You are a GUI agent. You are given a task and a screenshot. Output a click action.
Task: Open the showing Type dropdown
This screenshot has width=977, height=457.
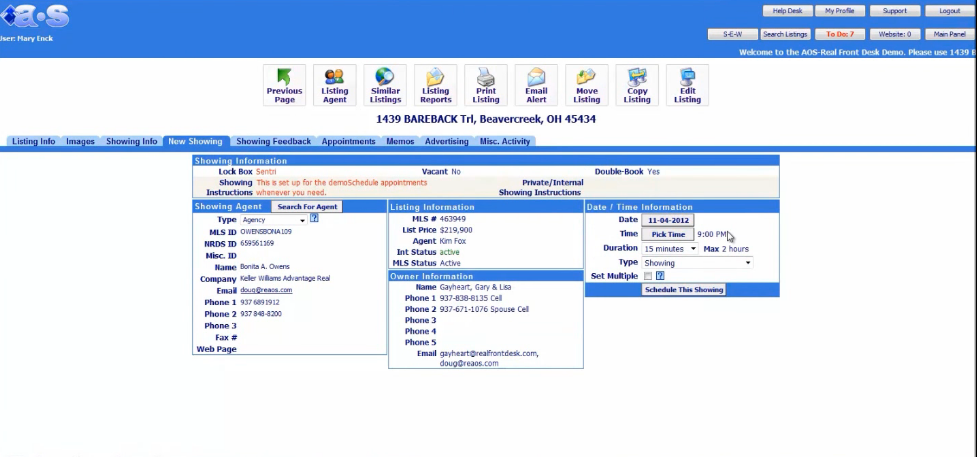(x=697, y=263)
